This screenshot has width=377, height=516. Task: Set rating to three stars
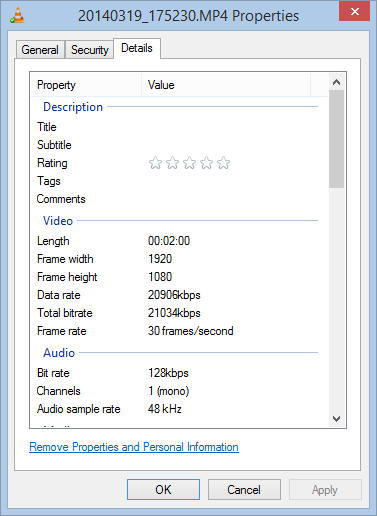(189, 163)
